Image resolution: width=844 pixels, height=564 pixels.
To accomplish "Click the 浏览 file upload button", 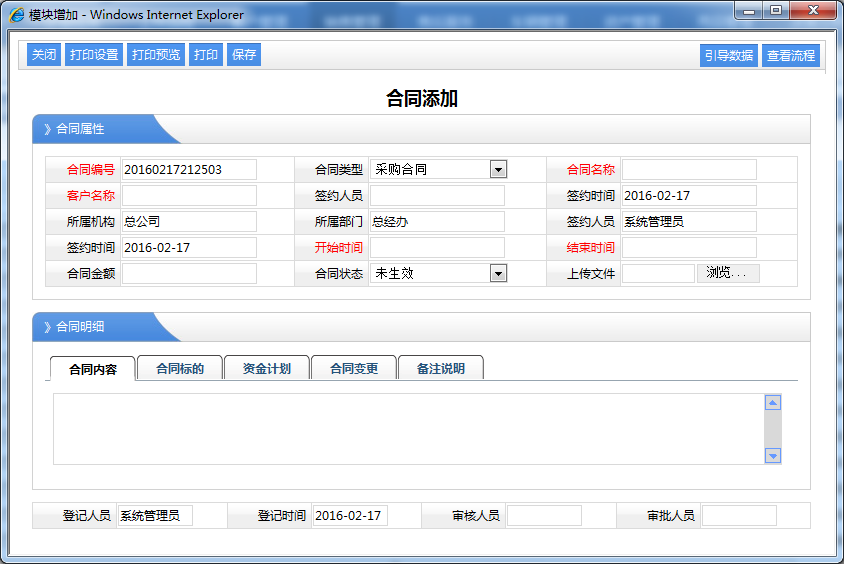I will [x=728, y=273].
